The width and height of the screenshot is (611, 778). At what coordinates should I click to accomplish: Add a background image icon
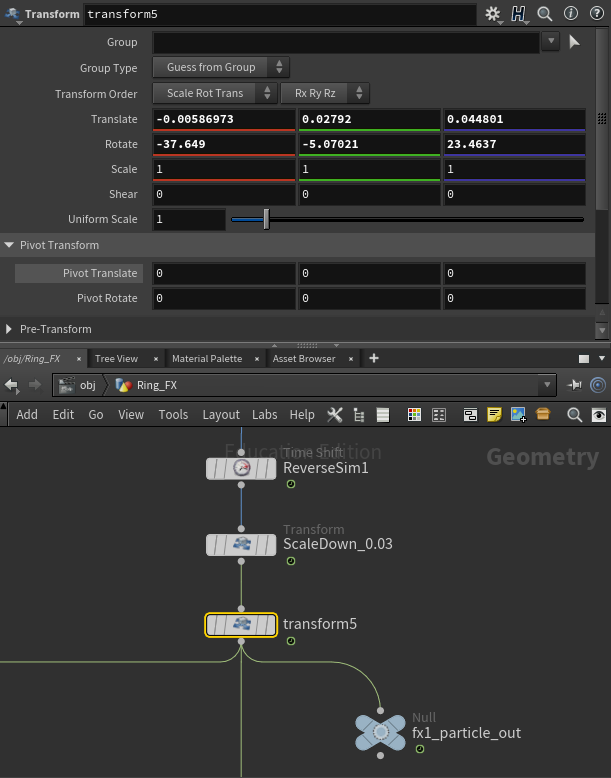point(518,415)
